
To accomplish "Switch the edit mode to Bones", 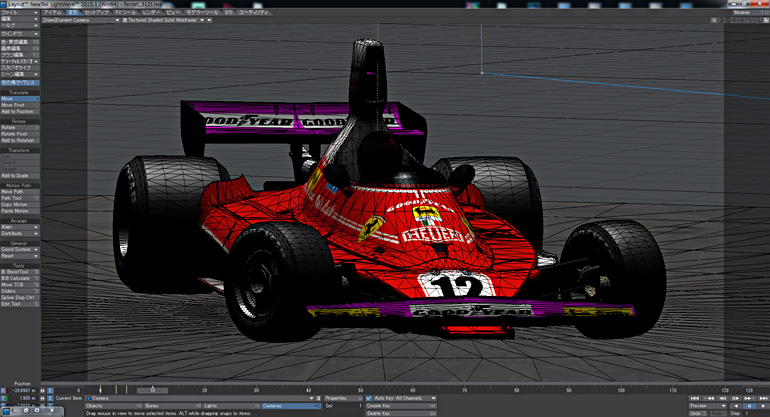I will (x=173, y=406).
